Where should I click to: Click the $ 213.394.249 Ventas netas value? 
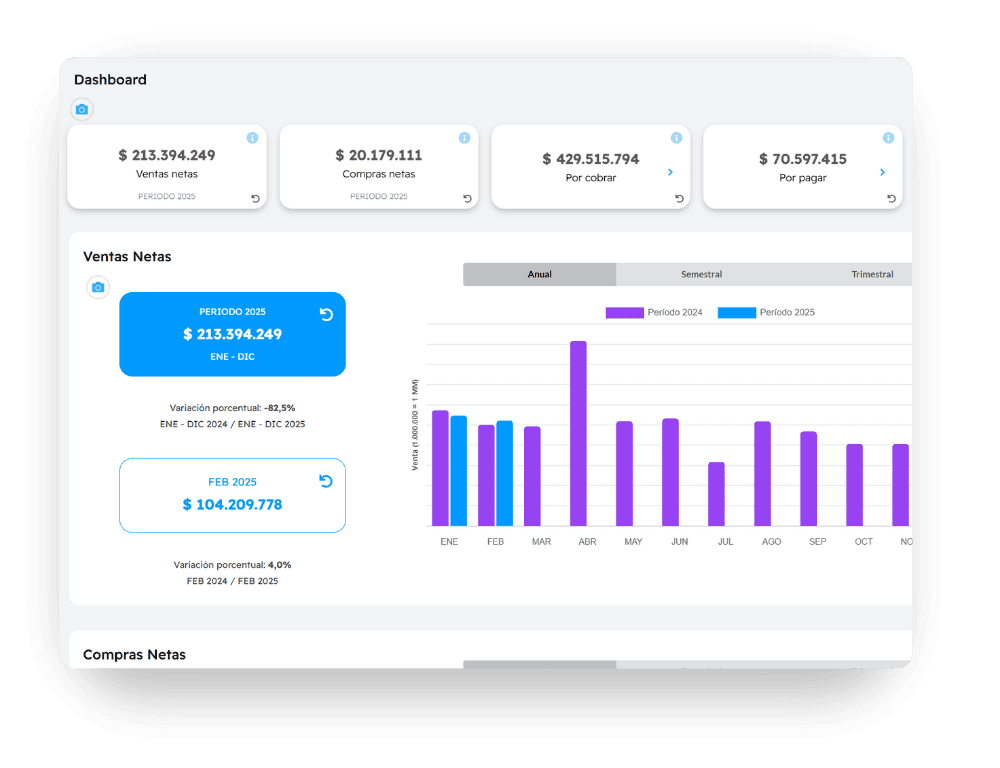[x=167, y=155]
